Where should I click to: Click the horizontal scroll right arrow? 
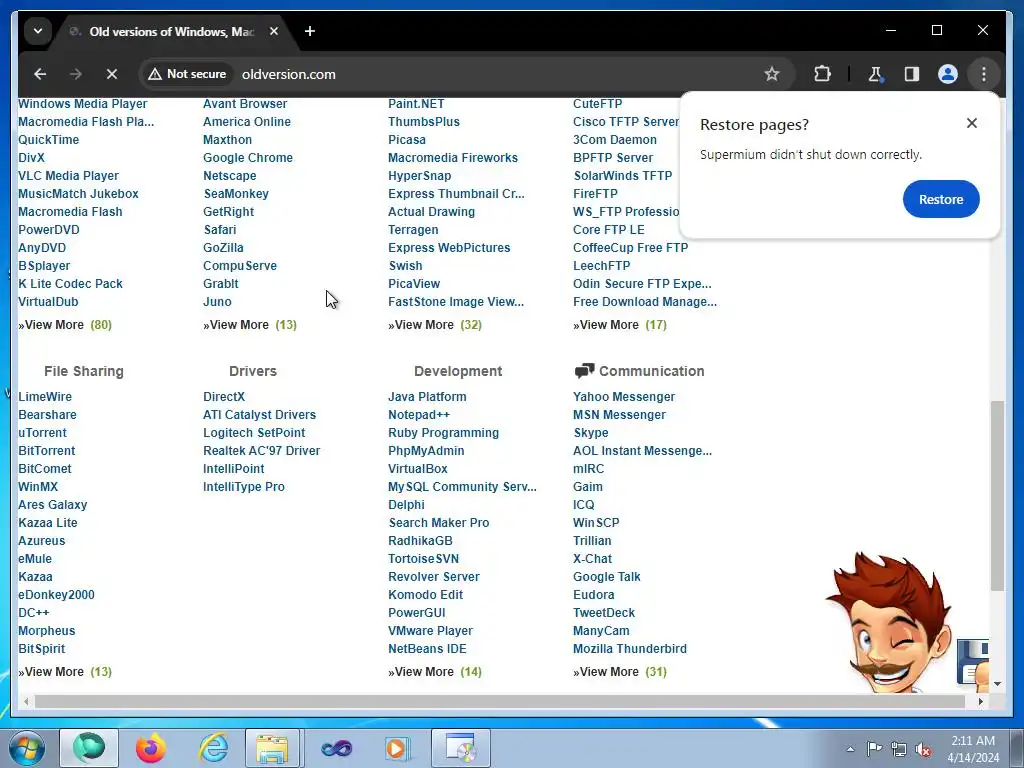(981, 701)
